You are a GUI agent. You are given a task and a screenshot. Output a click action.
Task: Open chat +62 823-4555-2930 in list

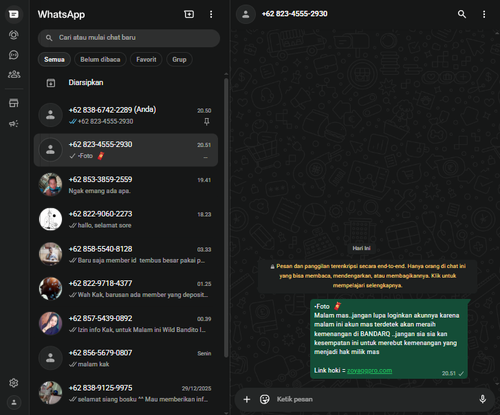(126, 150)
